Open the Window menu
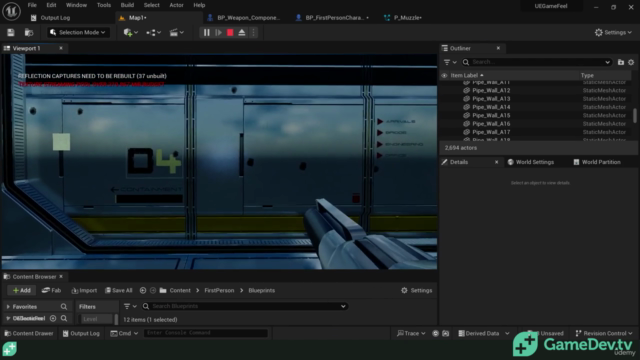 76,5
